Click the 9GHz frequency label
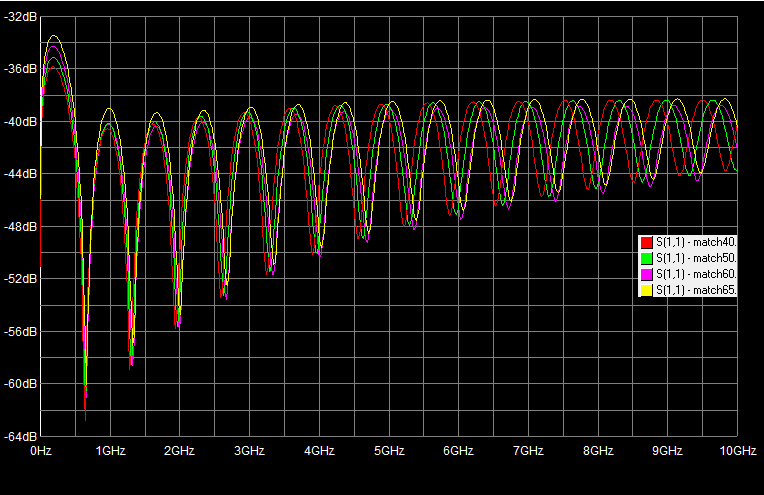The width and height of the screenshot is (764, 495). click(667, 451)
